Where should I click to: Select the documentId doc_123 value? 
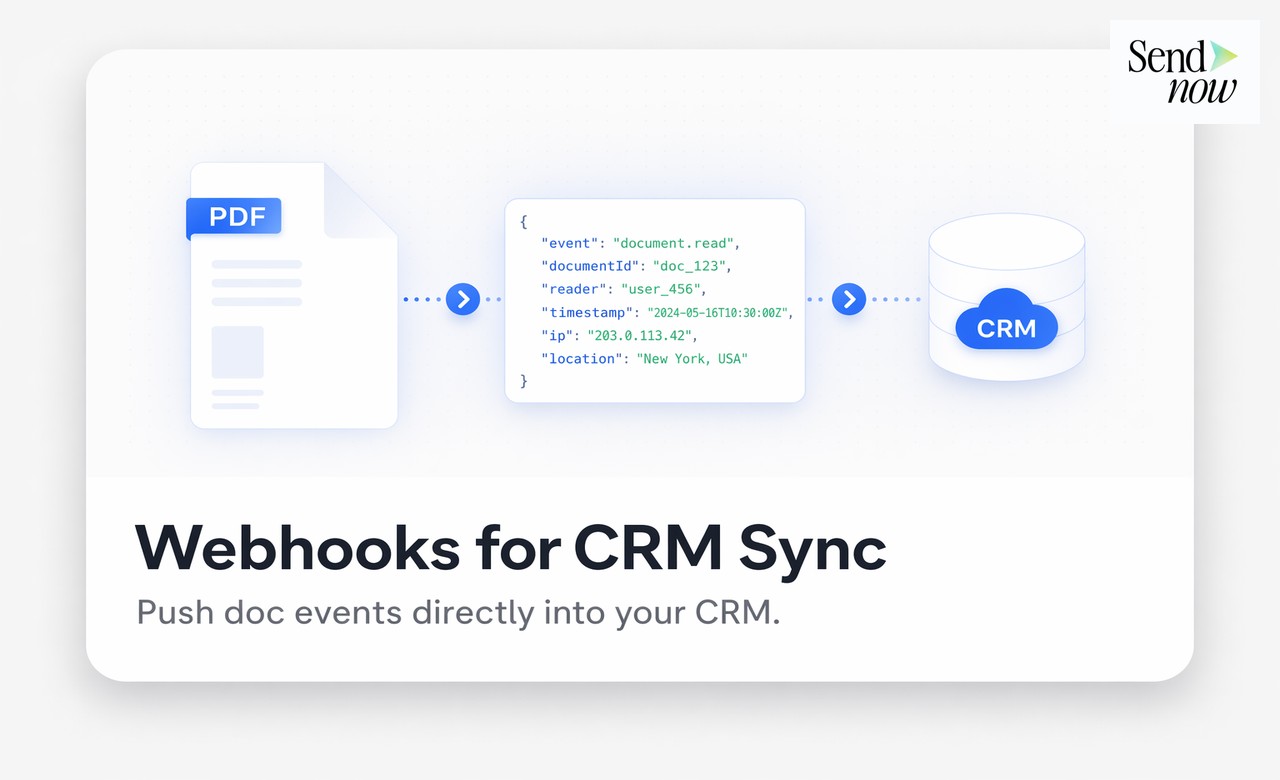(691, 266)
